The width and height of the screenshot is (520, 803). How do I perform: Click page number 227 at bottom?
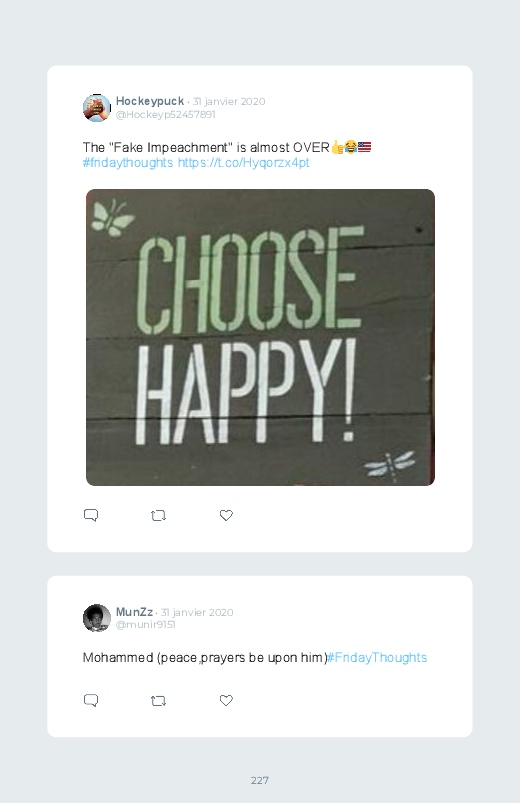click(260, 780)
